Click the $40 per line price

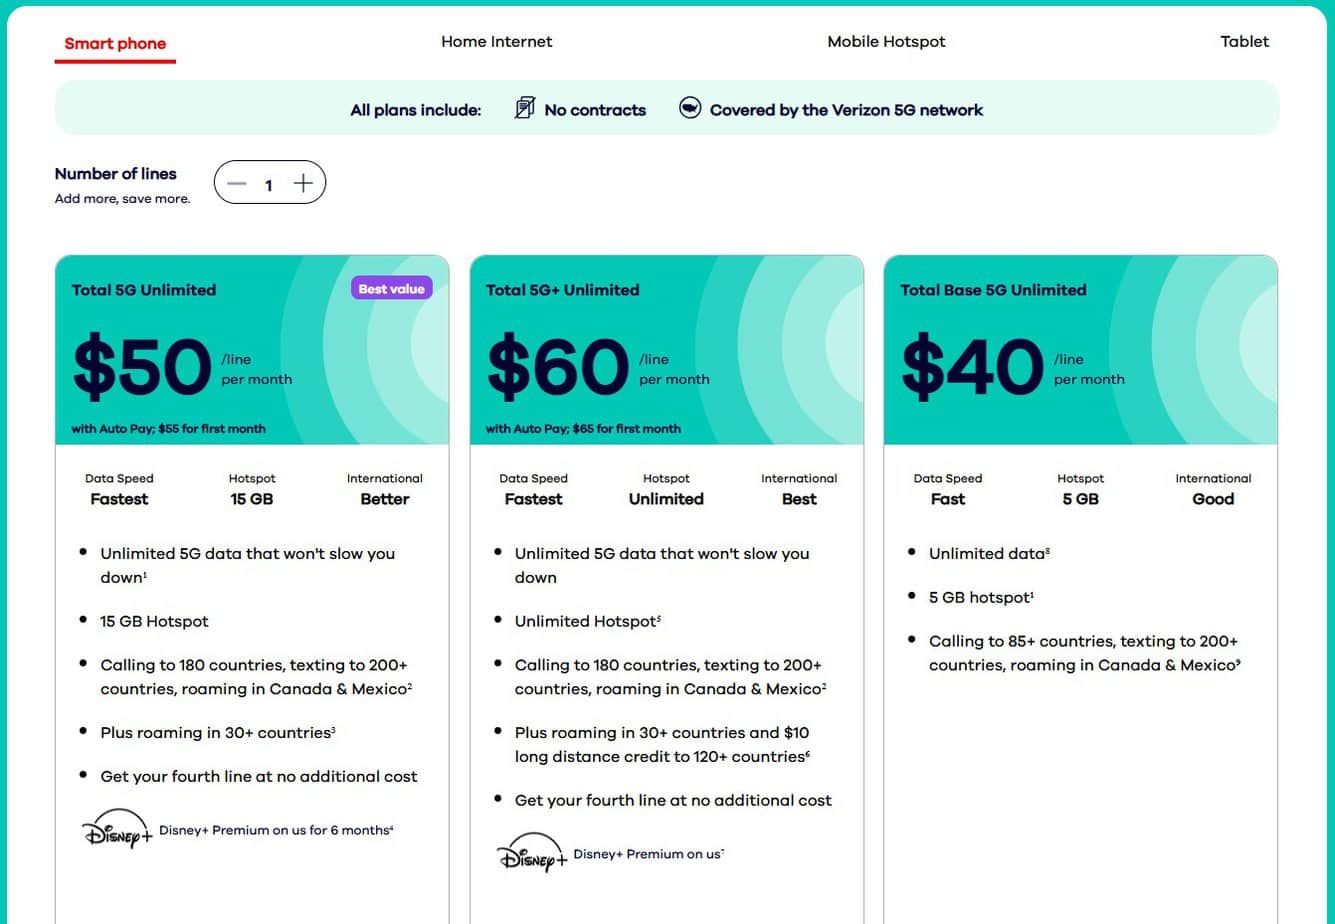[x=972, y=368]
